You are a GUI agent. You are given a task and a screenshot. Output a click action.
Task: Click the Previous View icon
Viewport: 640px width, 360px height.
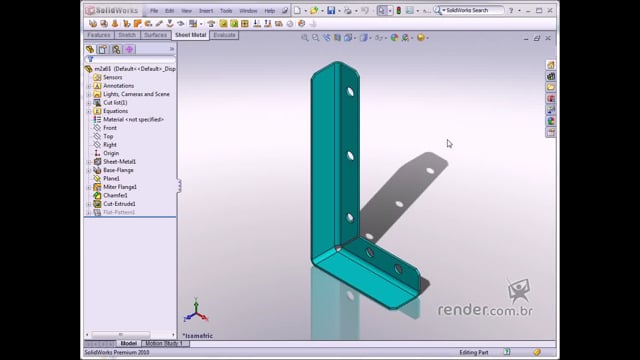pos(327,38)
